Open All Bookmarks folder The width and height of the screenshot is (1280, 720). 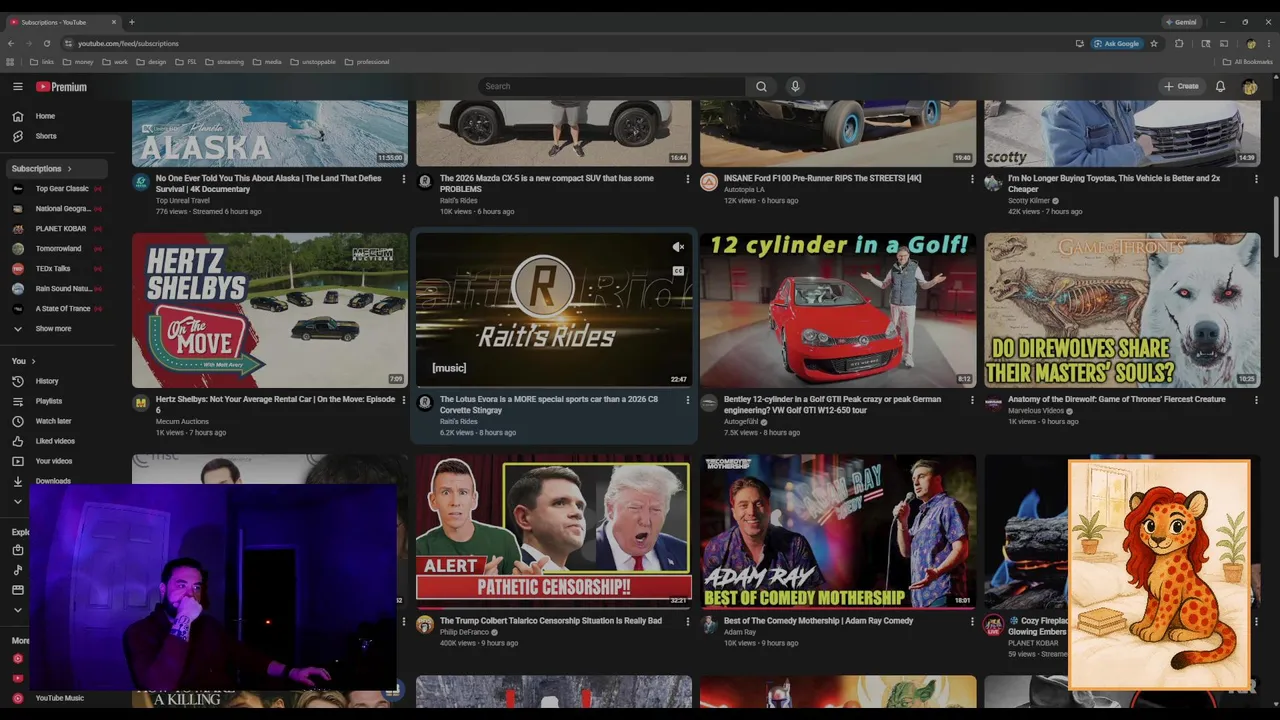coord(1247,62)
